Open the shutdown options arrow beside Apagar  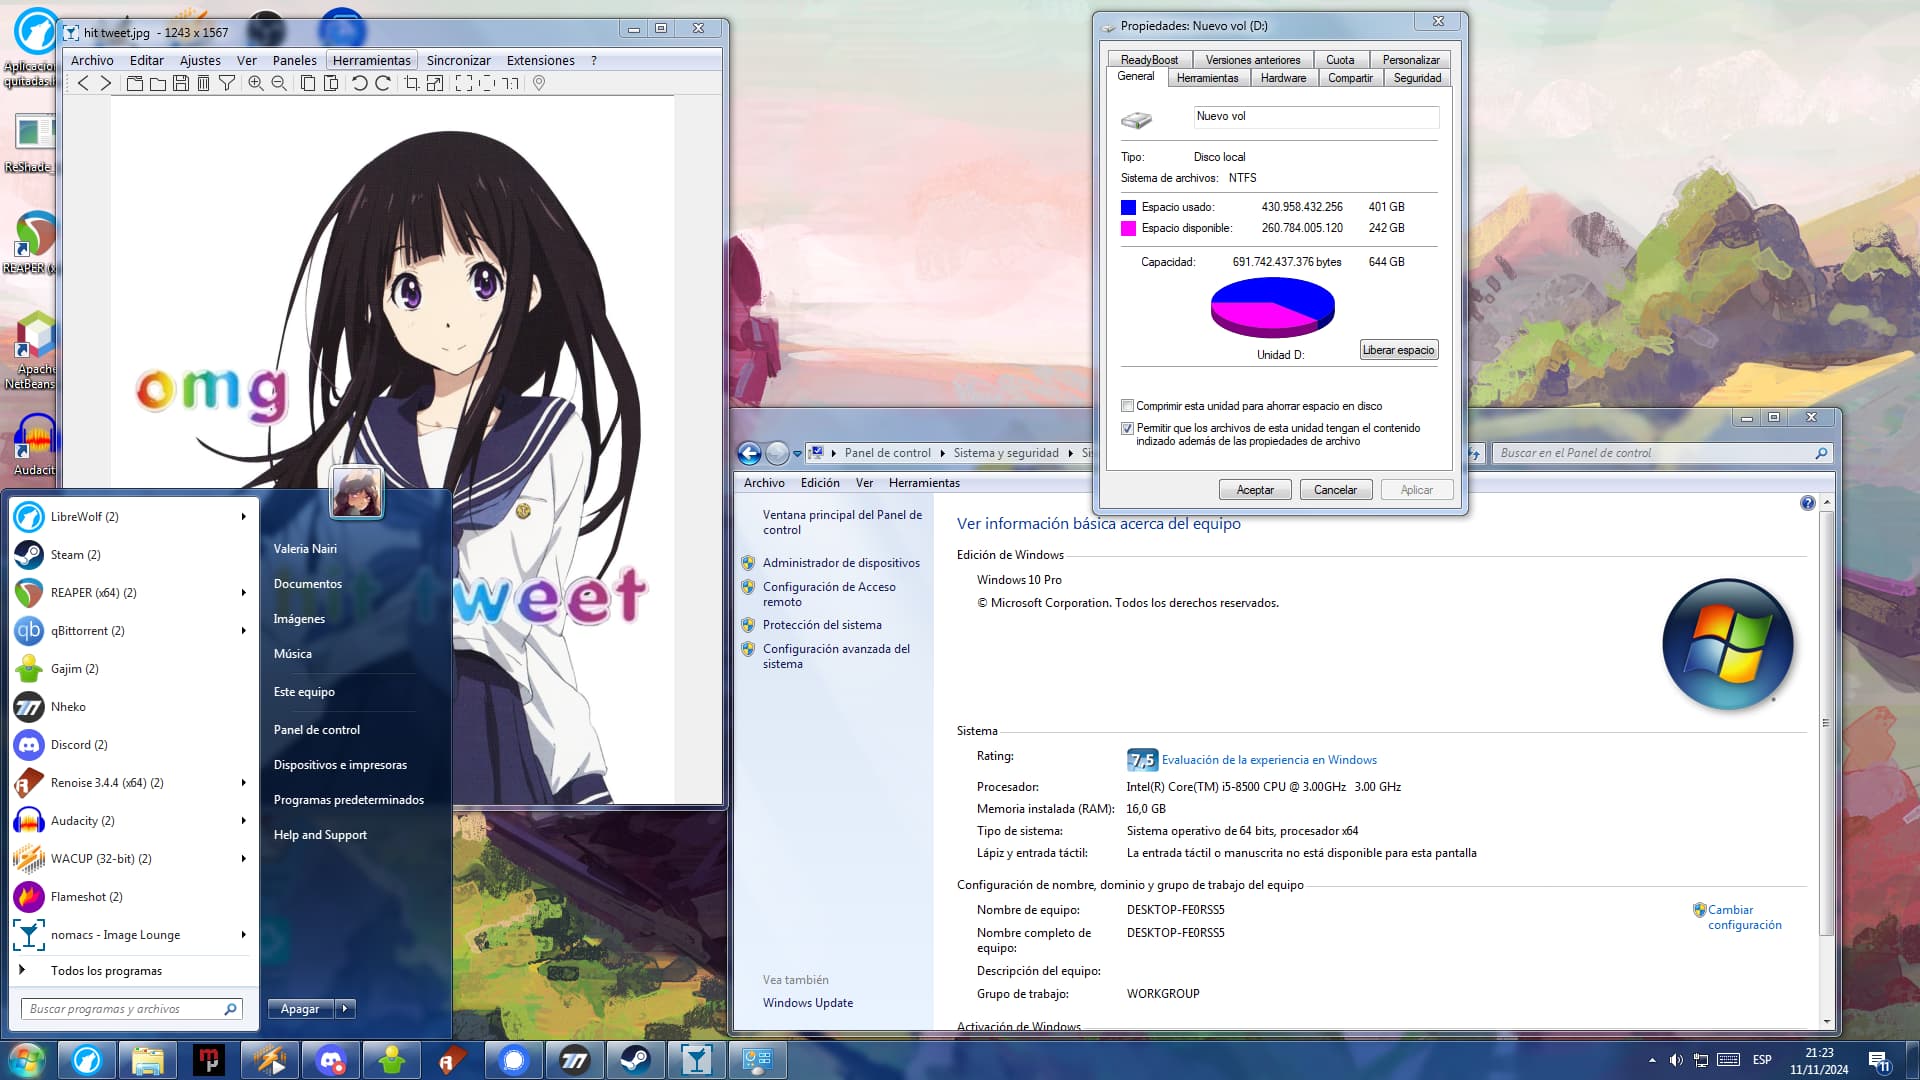[345, 1009]
